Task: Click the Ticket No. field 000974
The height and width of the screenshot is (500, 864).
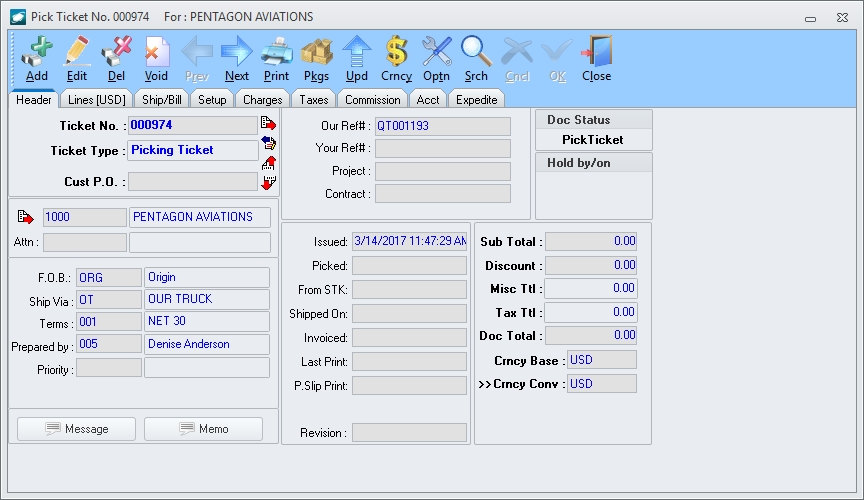Action: (192, 125)
